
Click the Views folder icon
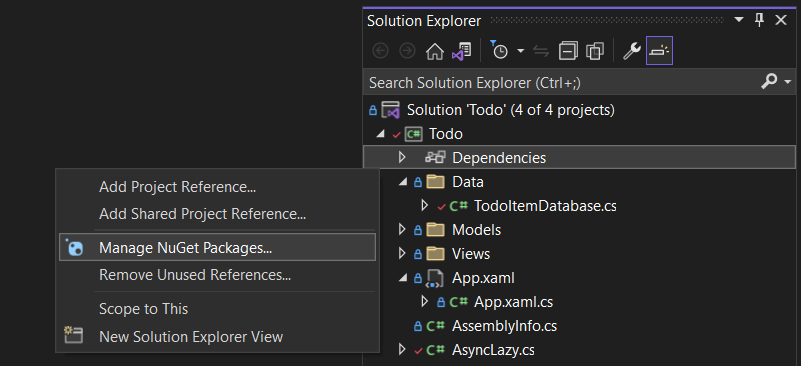[435, 254]
